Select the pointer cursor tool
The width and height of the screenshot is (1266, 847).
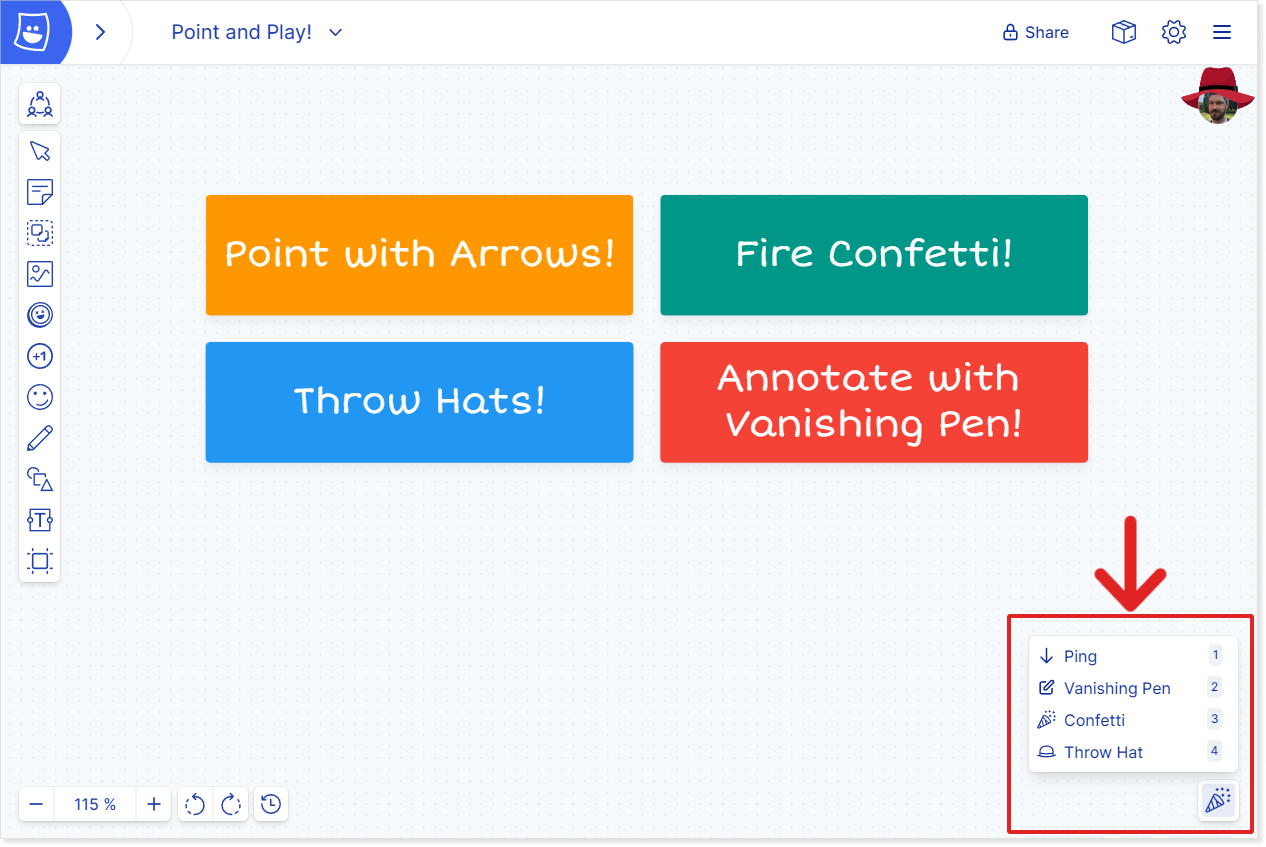40,151
